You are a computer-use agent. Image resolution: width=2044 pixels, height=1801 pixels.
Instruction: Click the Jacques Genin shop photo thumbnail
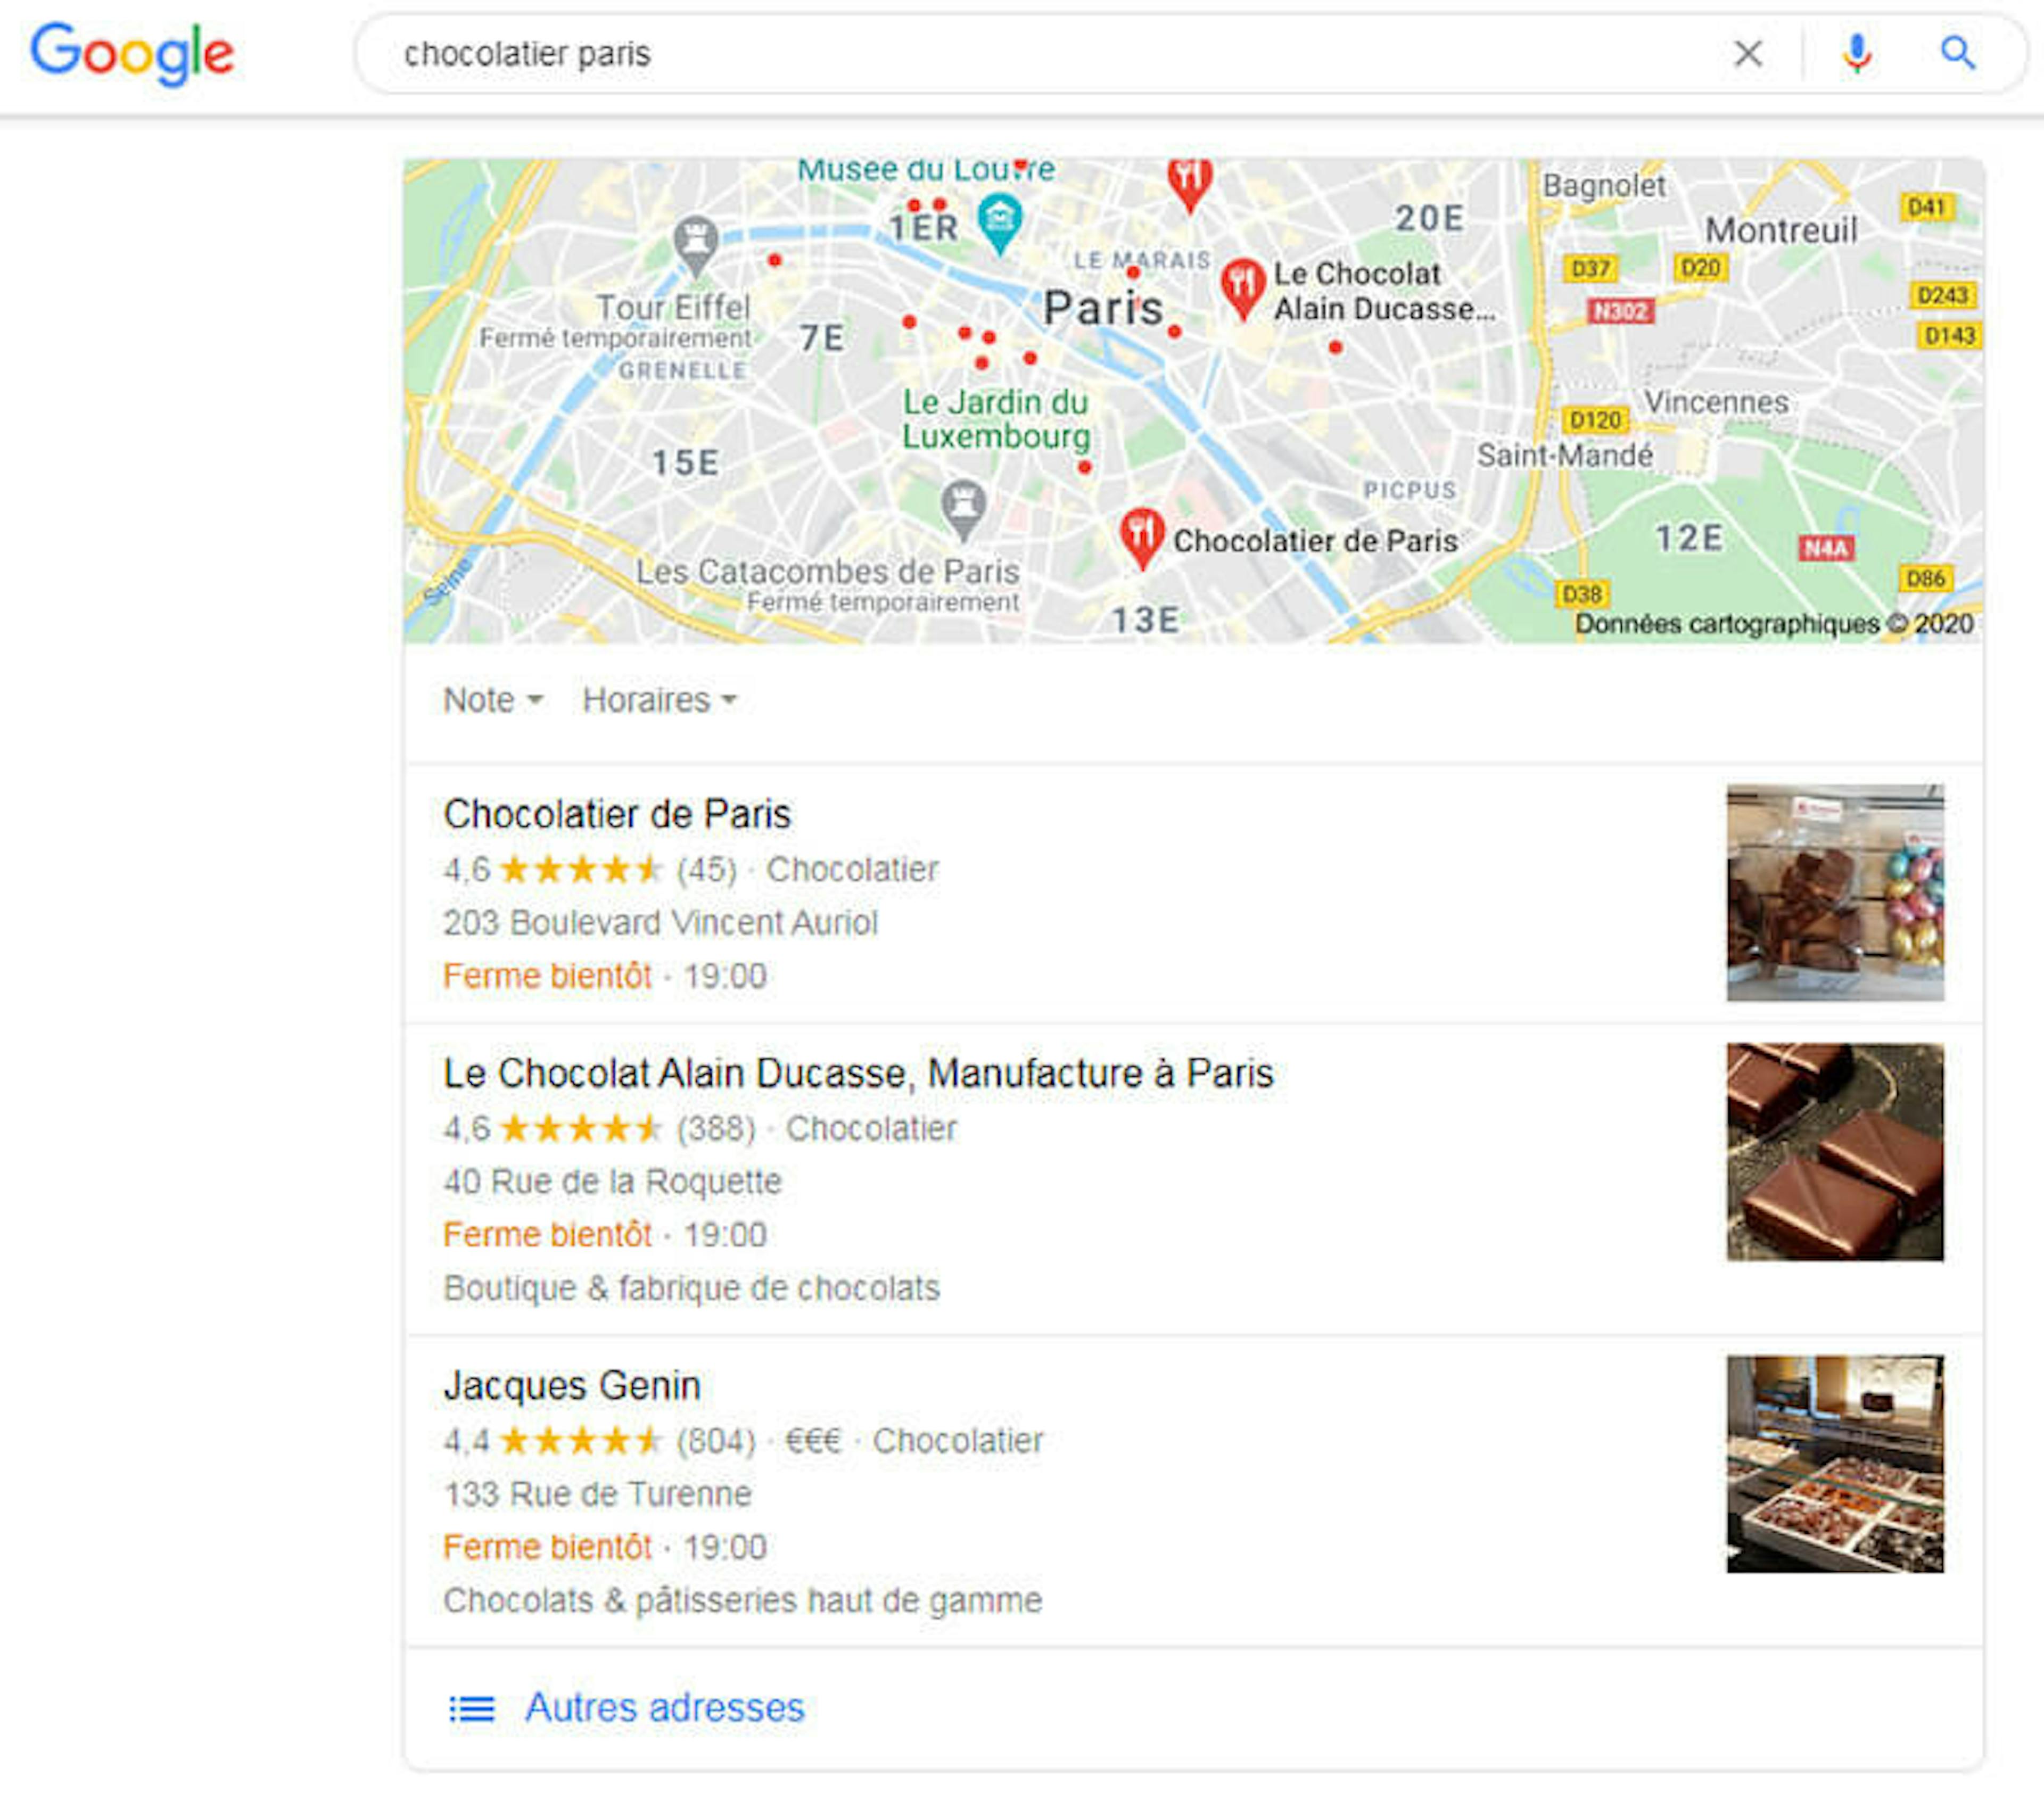click(x=1835, y=1463)
